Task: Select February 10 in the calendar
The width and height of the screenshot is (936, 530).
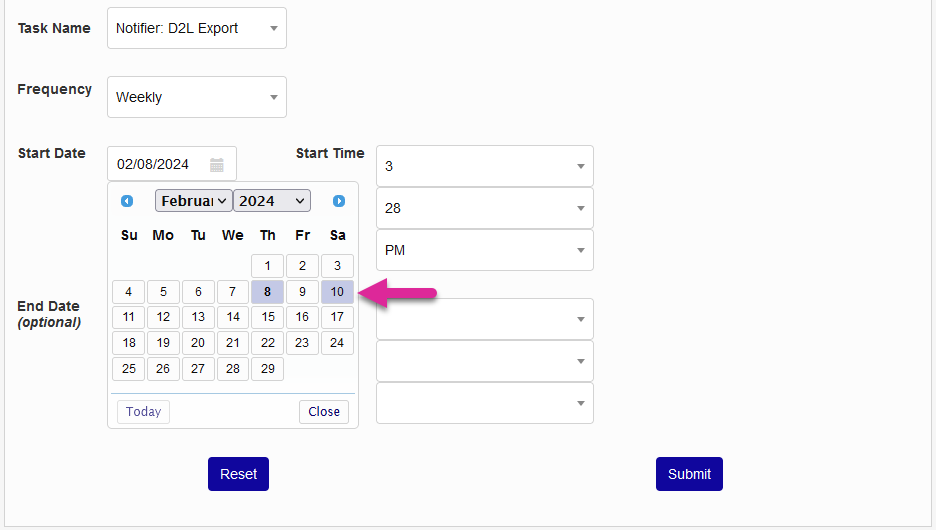Action: coord(337,292)
